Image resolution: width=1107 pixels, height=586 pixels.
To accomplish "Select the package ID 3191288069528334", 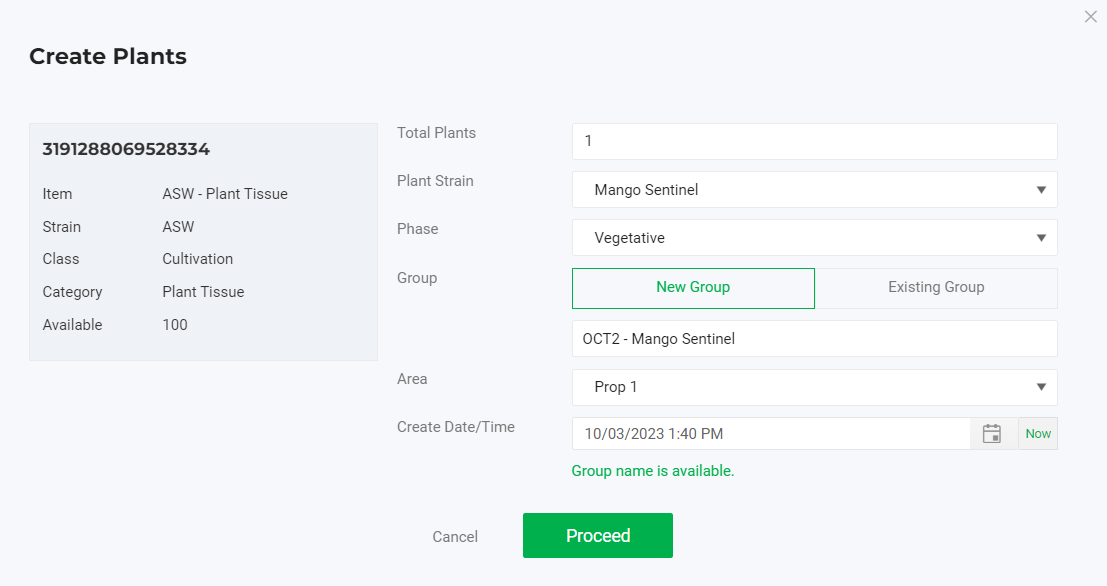I will click(126, 150).
